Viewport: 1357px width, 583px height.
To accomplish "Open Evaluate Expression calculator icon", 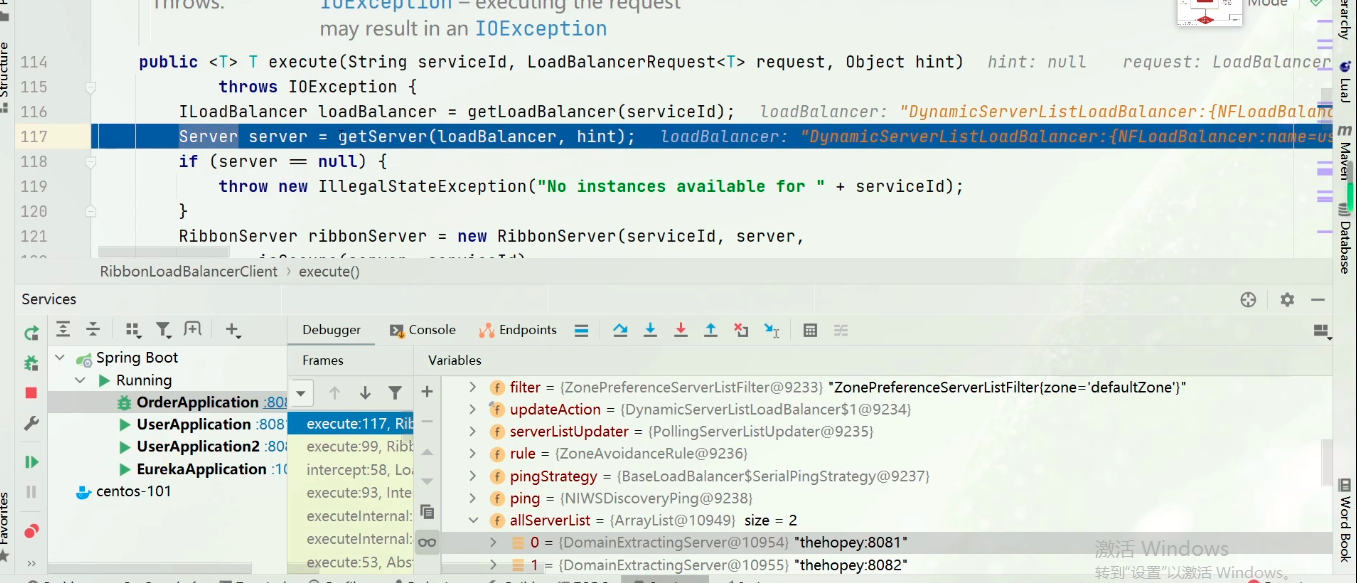I will coord(811,330).
